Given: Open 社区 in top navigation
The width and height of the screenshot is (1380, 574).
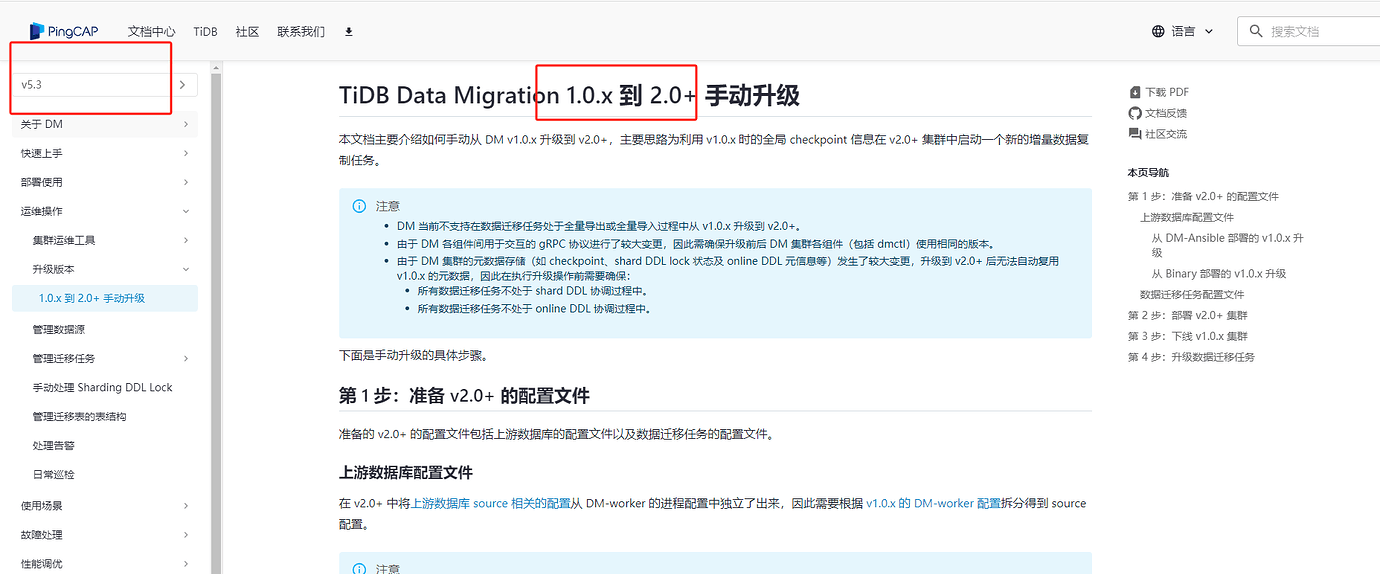Looking at the screenshot, I should 247,32.
